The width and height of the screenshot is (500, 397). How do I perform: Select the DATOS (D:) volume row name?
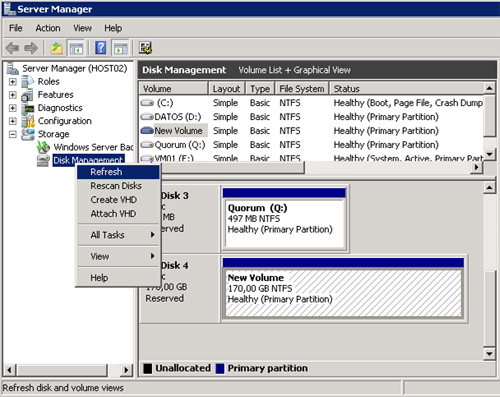coord(178,117)
